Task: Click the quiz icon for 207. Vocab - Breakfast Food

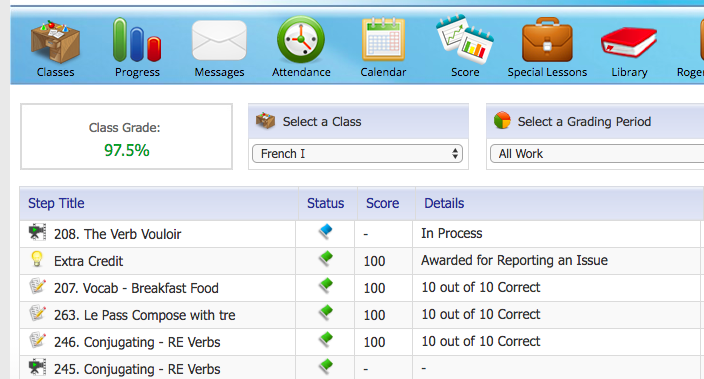Action: tap(38, 286)
